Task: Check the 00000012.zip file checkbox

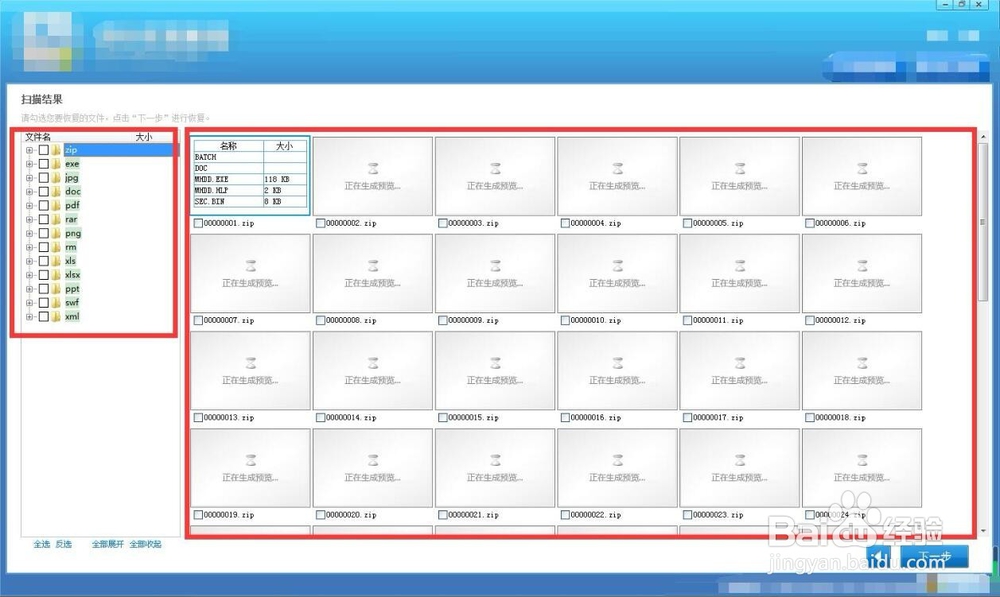Action: (x=810, y=320)
